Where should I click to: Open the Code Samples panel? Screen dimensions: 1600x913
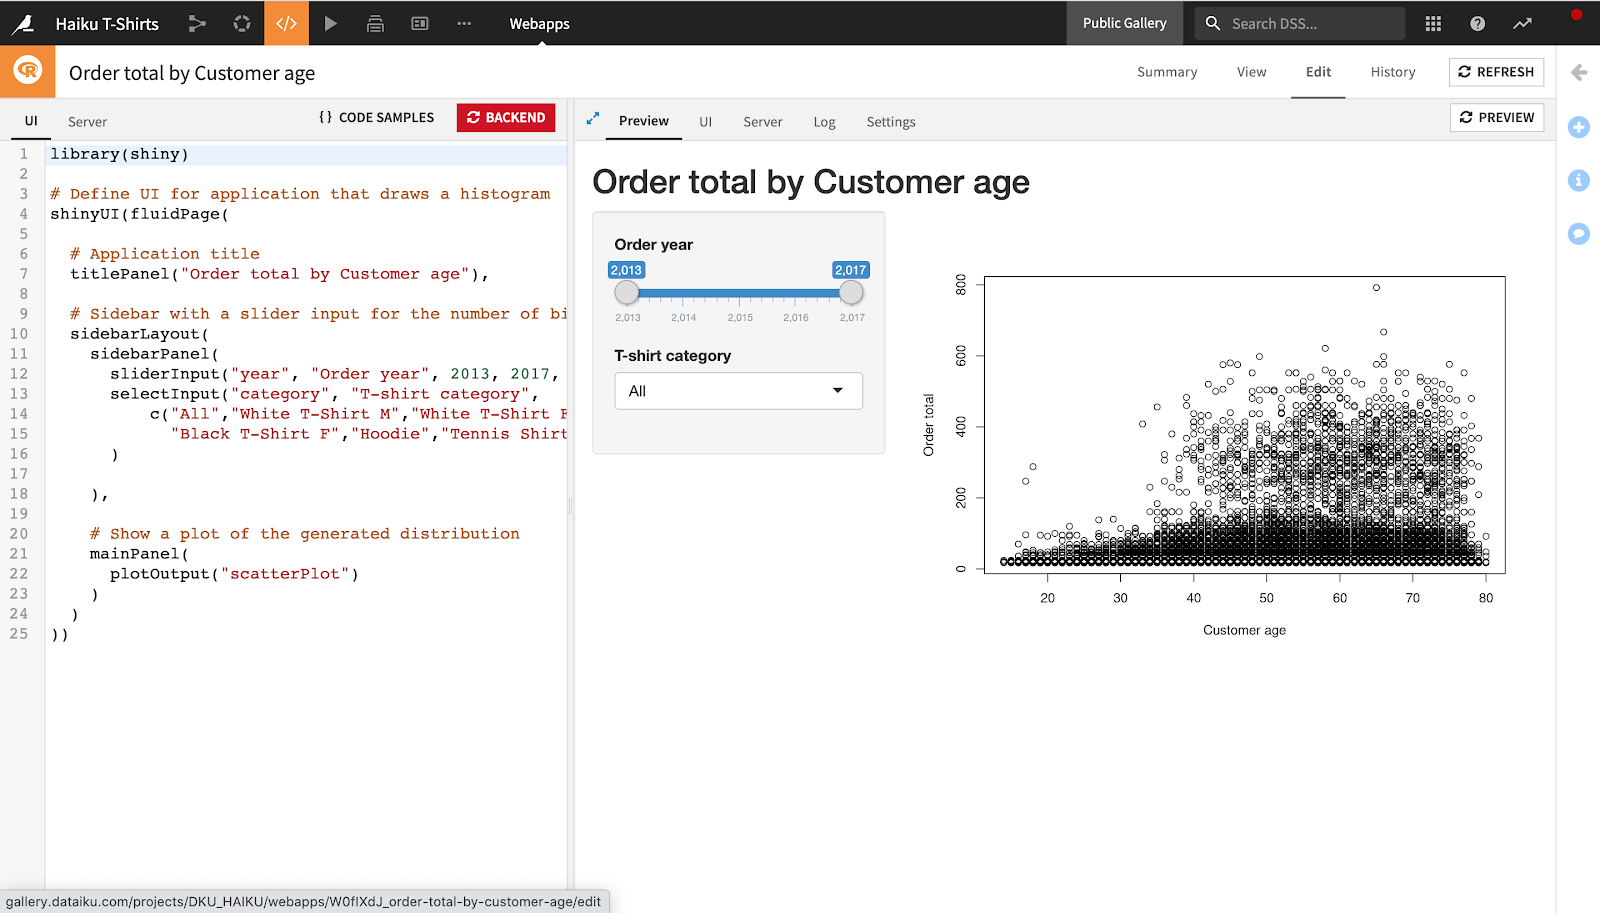(377, 118)
